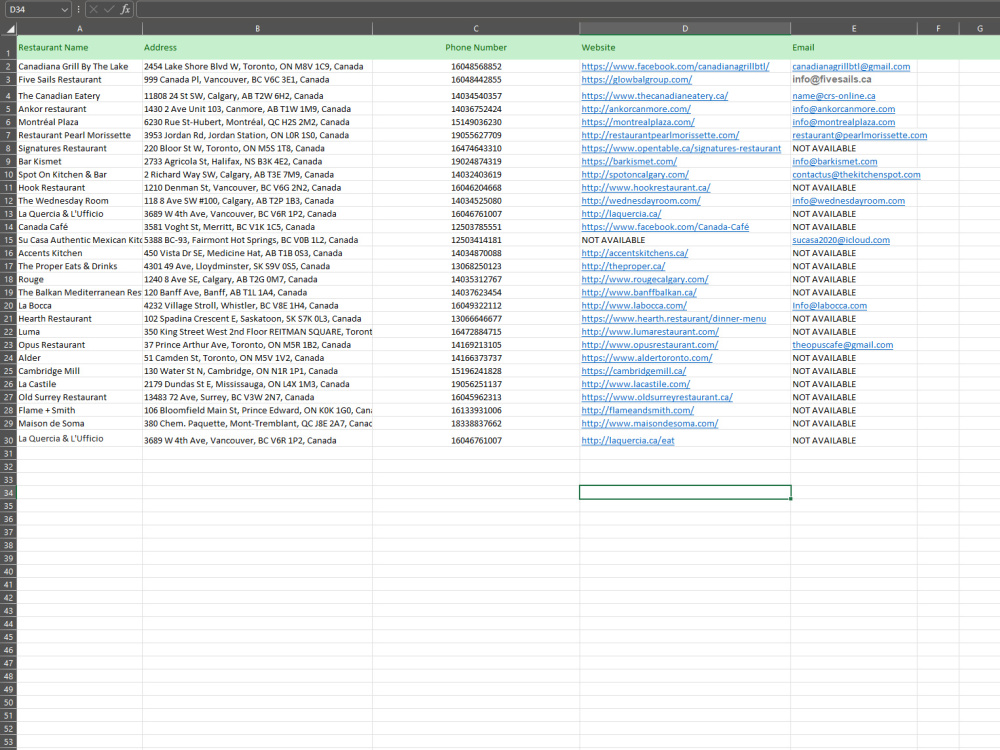1000x750 pixels.
Task: Select row 1 header
Action: click(x=8, y=48)
